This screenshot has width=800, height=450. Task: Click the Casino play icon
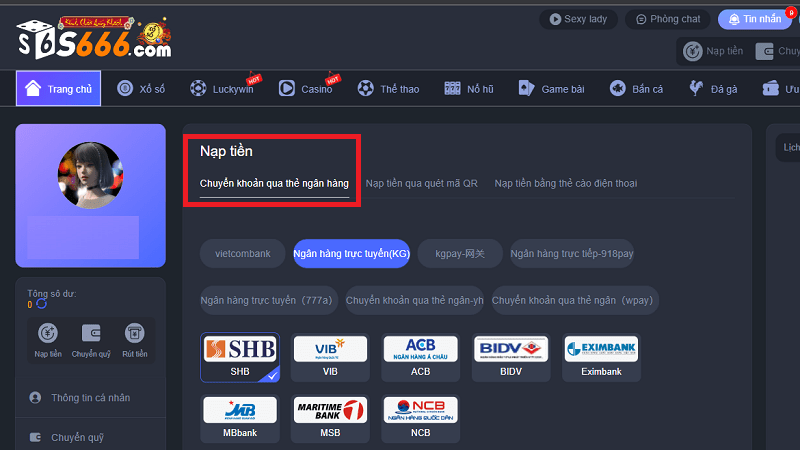[287, 88]
